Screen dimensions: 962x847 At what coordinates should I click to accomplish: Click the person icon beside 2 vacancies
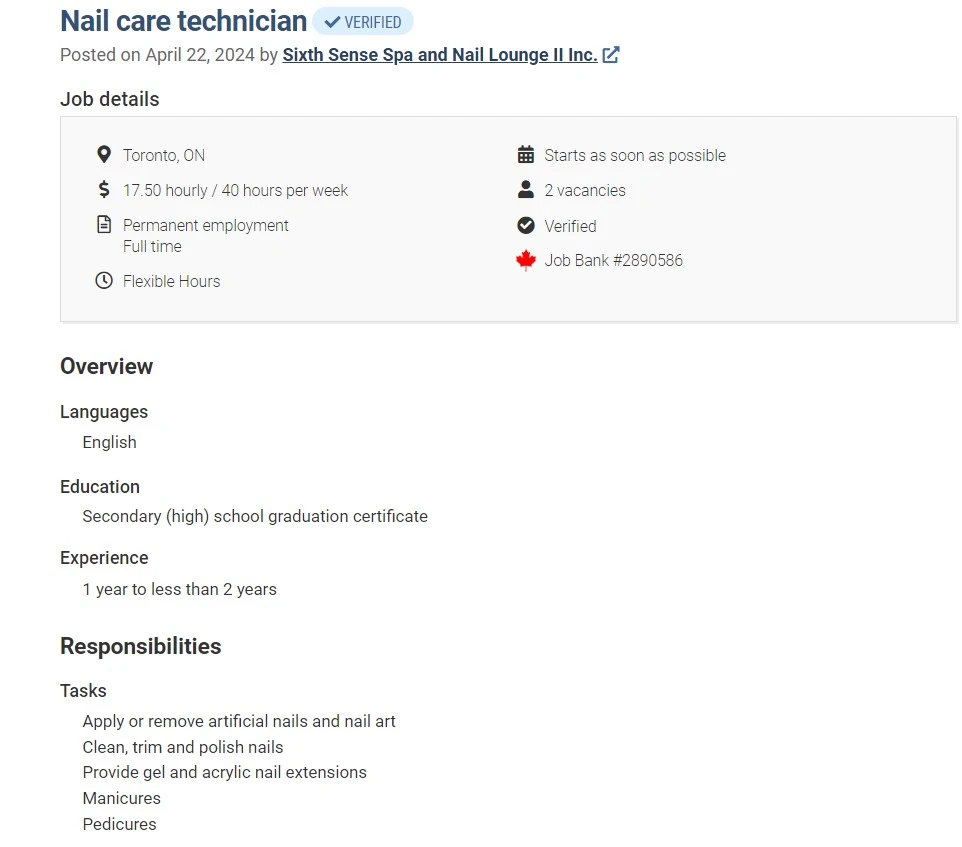pyautogui.click(x=526, y=190)
